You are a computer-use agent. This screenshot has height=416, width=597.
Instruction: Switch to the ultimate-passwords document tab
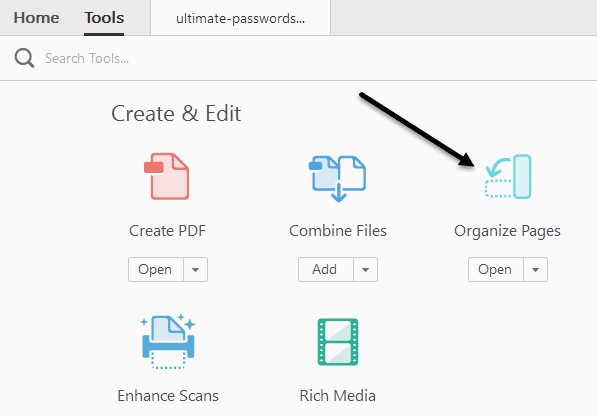[x=241, y=18]
